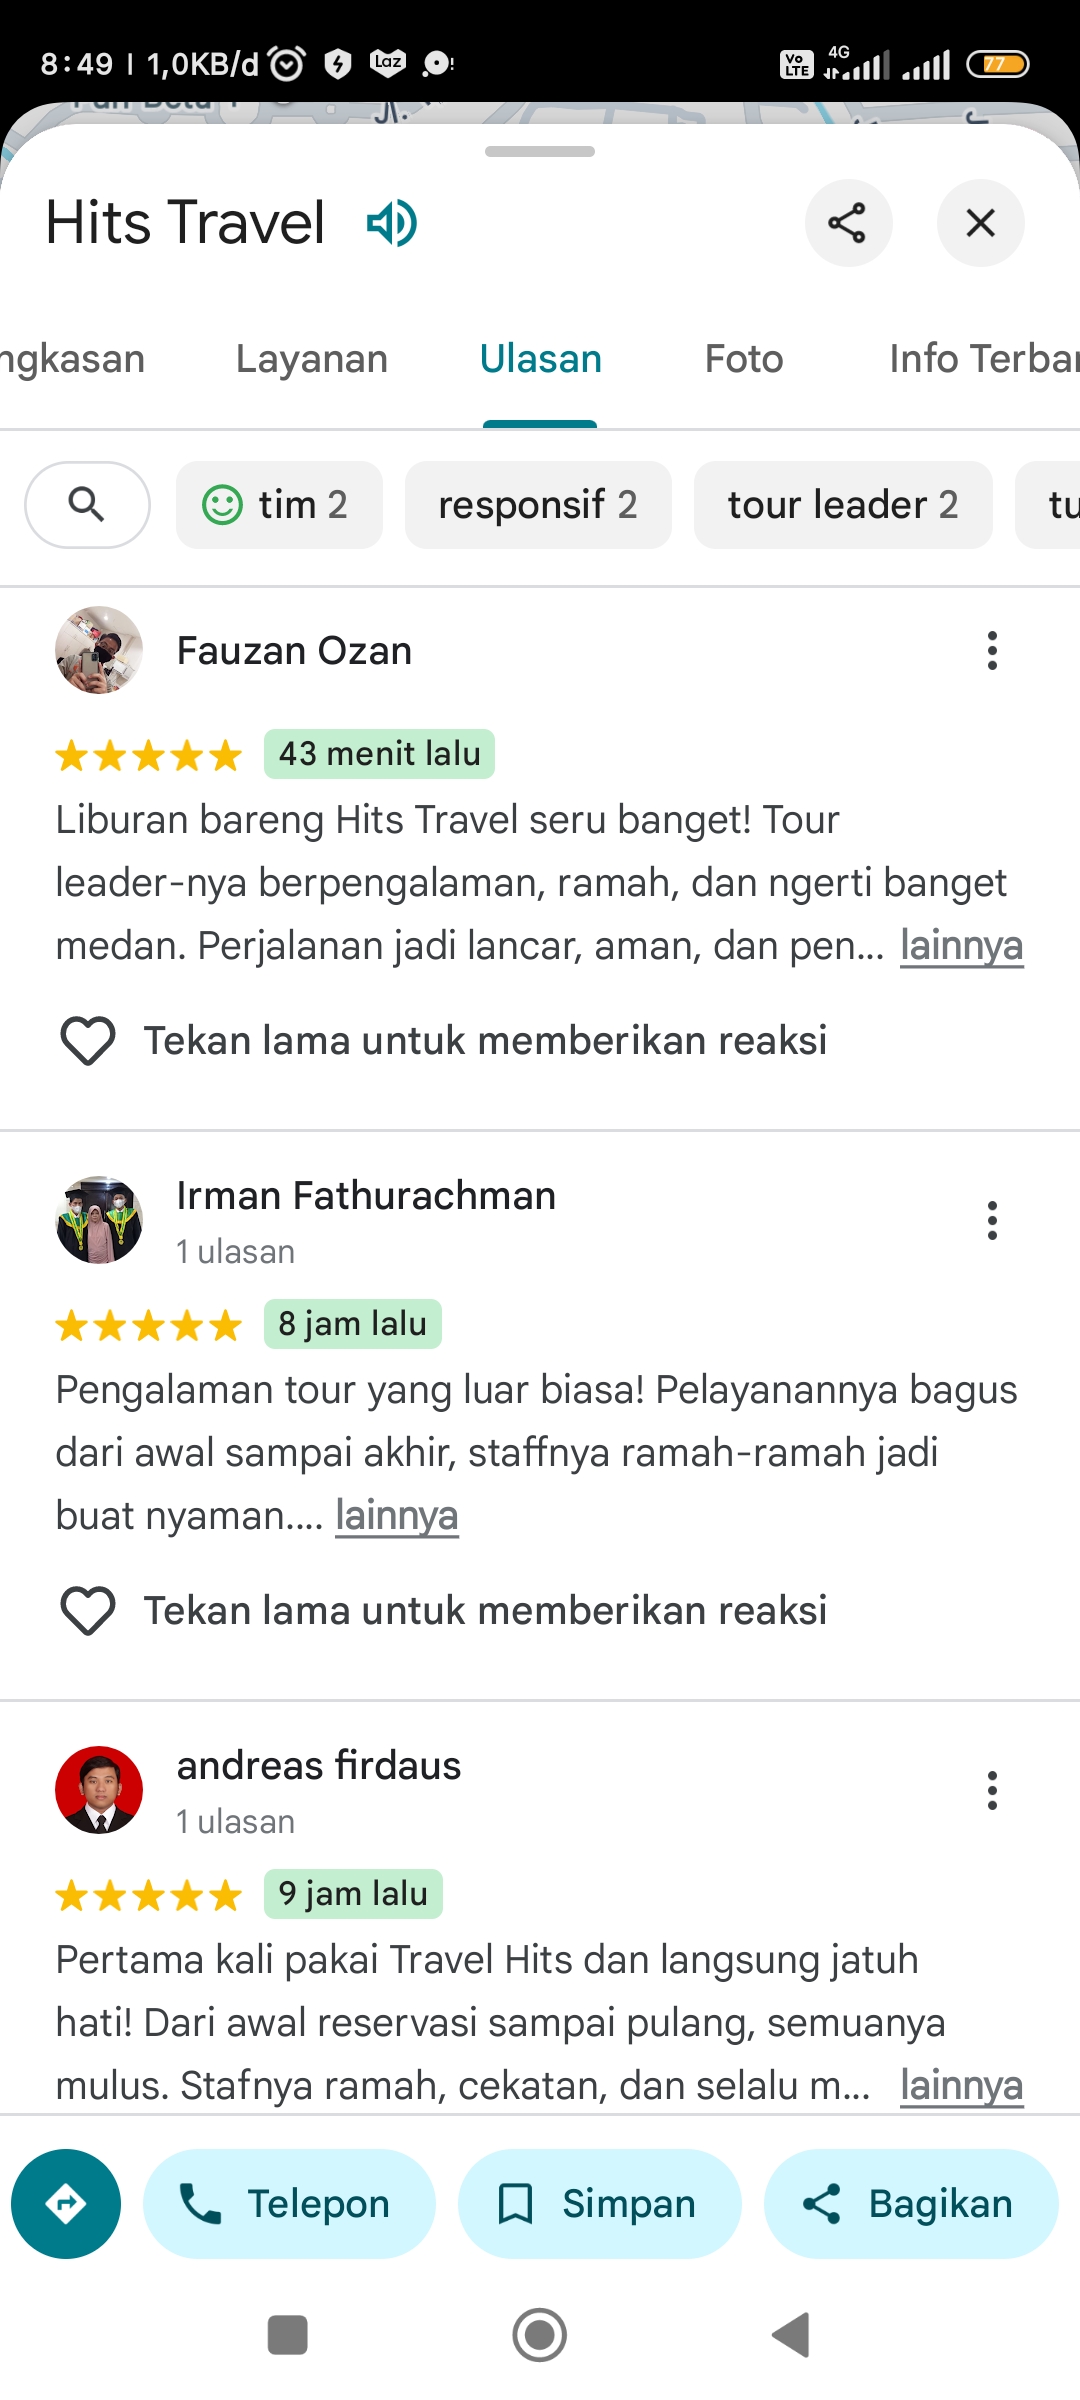
Task: Close the Hits Travel panel
Action: (980, 223)
